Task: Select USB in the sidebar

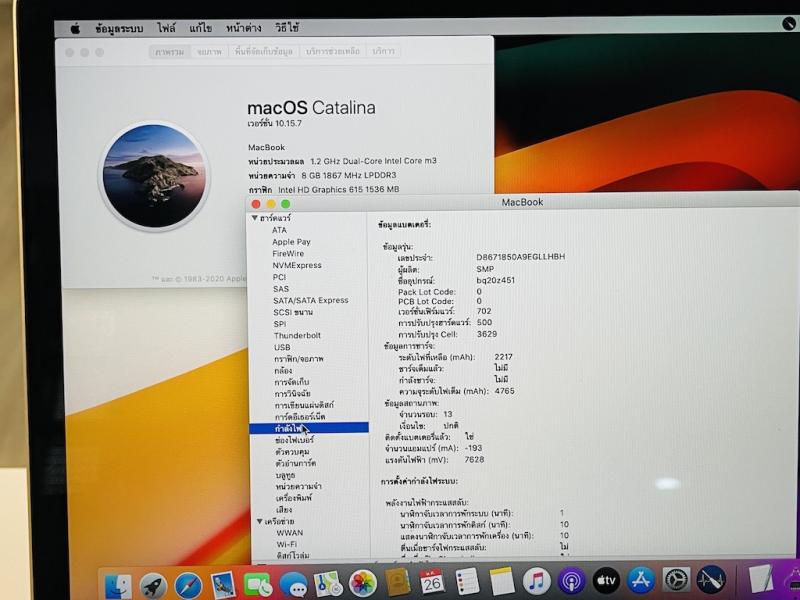Action: (x=282, y=347)
